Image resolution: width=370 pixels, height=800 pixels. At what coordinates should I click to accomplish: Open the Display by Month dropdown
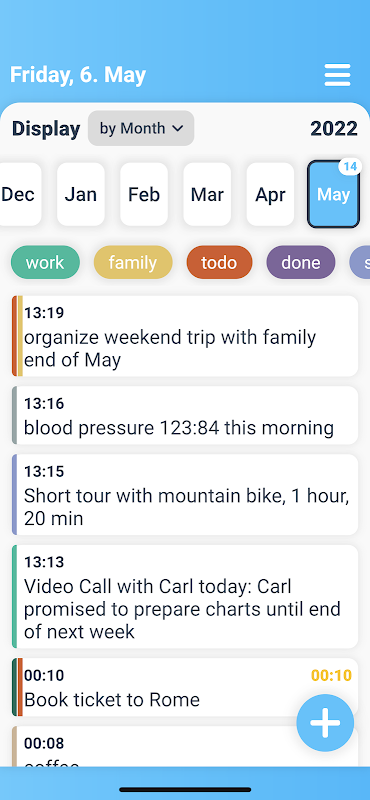coord(141,129)
